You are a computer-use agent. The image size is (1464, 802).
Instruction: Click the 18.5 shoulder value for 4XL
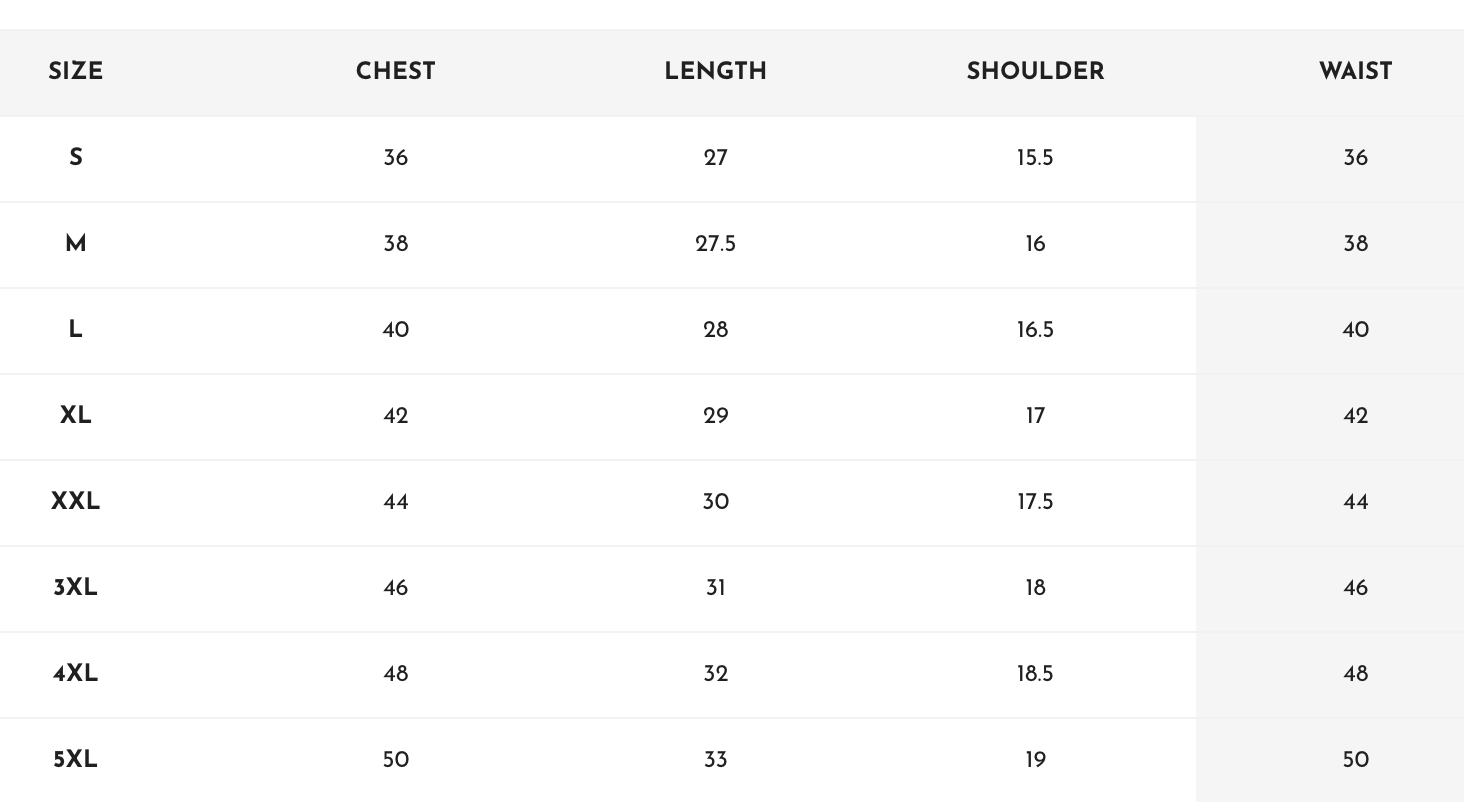point(1036,674)
